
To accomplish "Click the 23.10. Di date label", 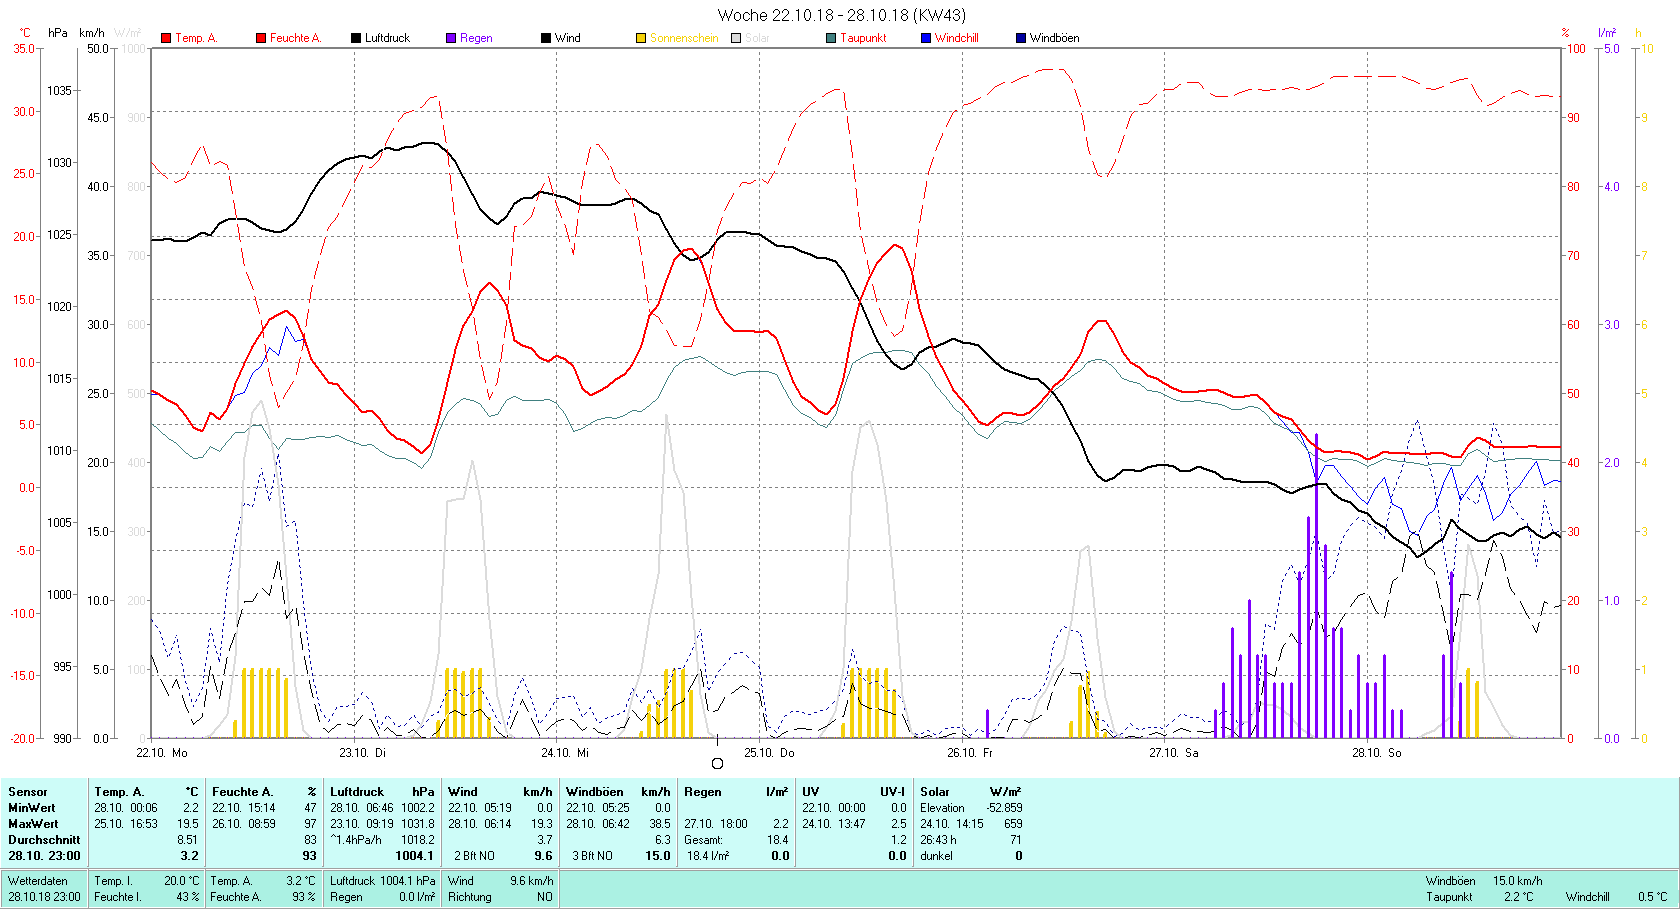I will 362,753.
